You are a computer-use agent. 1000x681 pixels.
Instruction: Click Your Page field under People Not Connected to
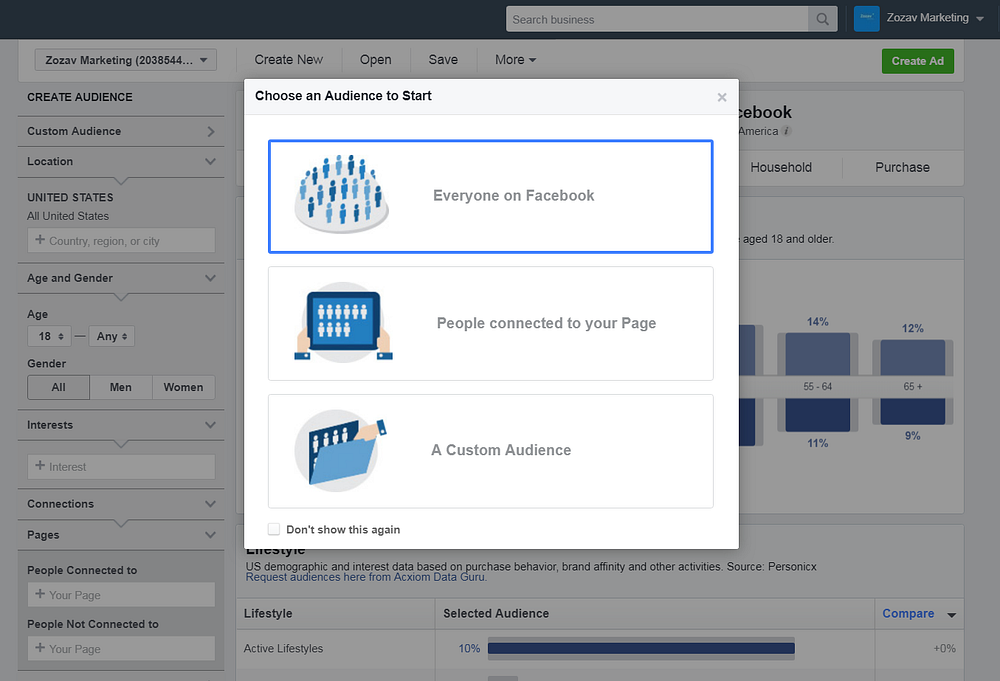[x=121, y=648]
